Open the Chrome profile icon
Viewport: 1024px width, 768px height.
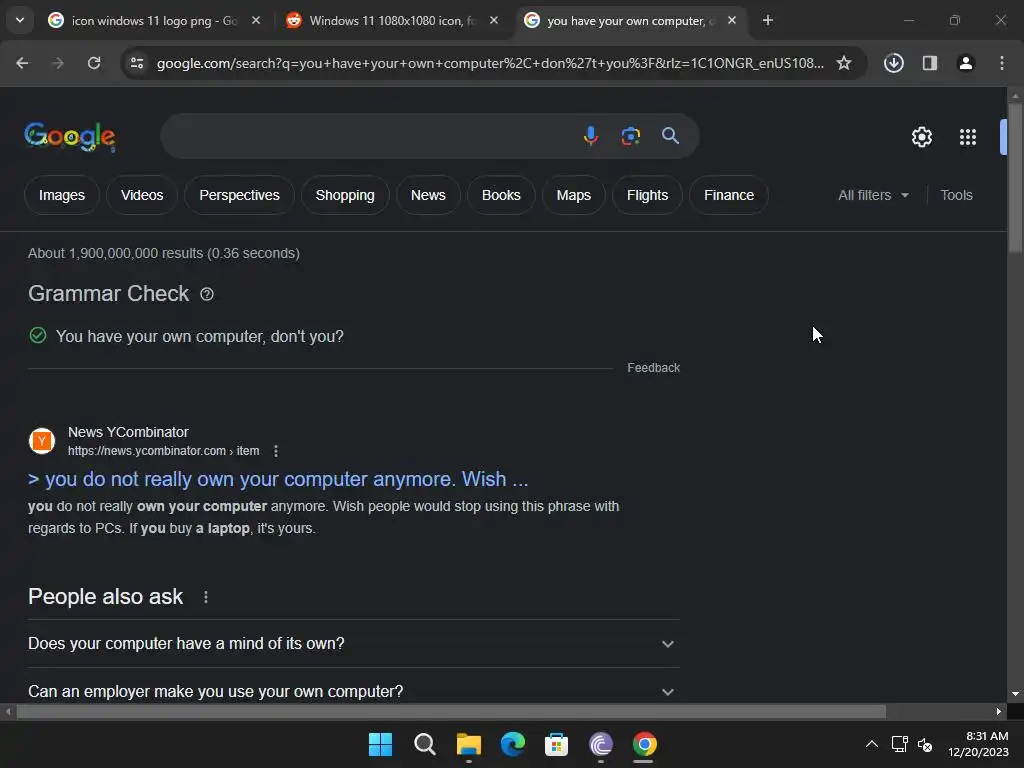coord(965,63)
